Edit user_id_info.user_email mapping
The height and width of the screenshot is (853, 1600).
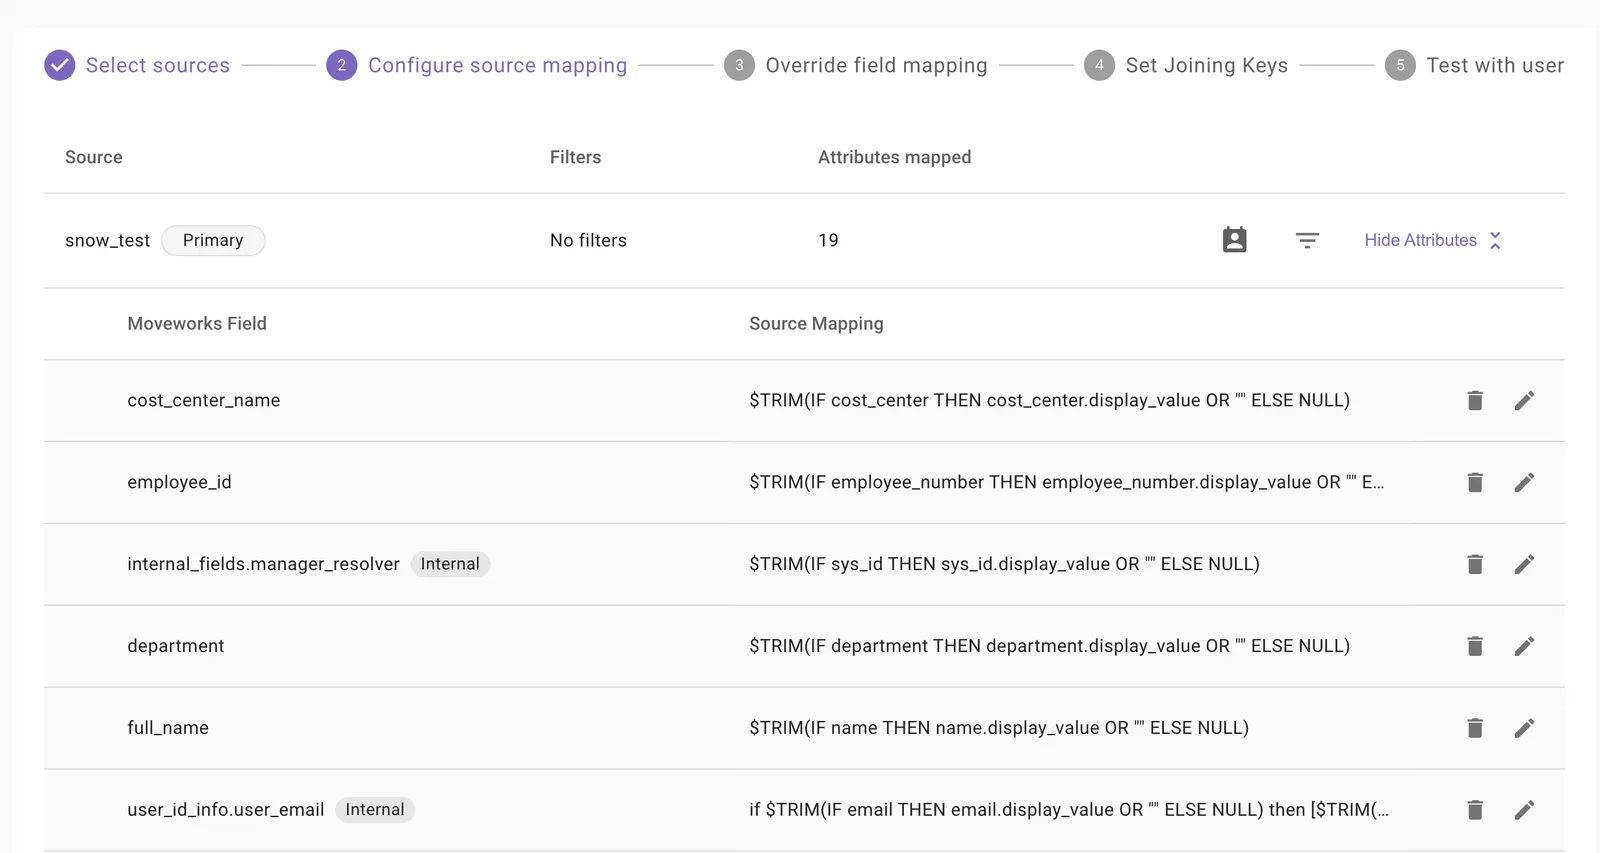point(1524,810)
